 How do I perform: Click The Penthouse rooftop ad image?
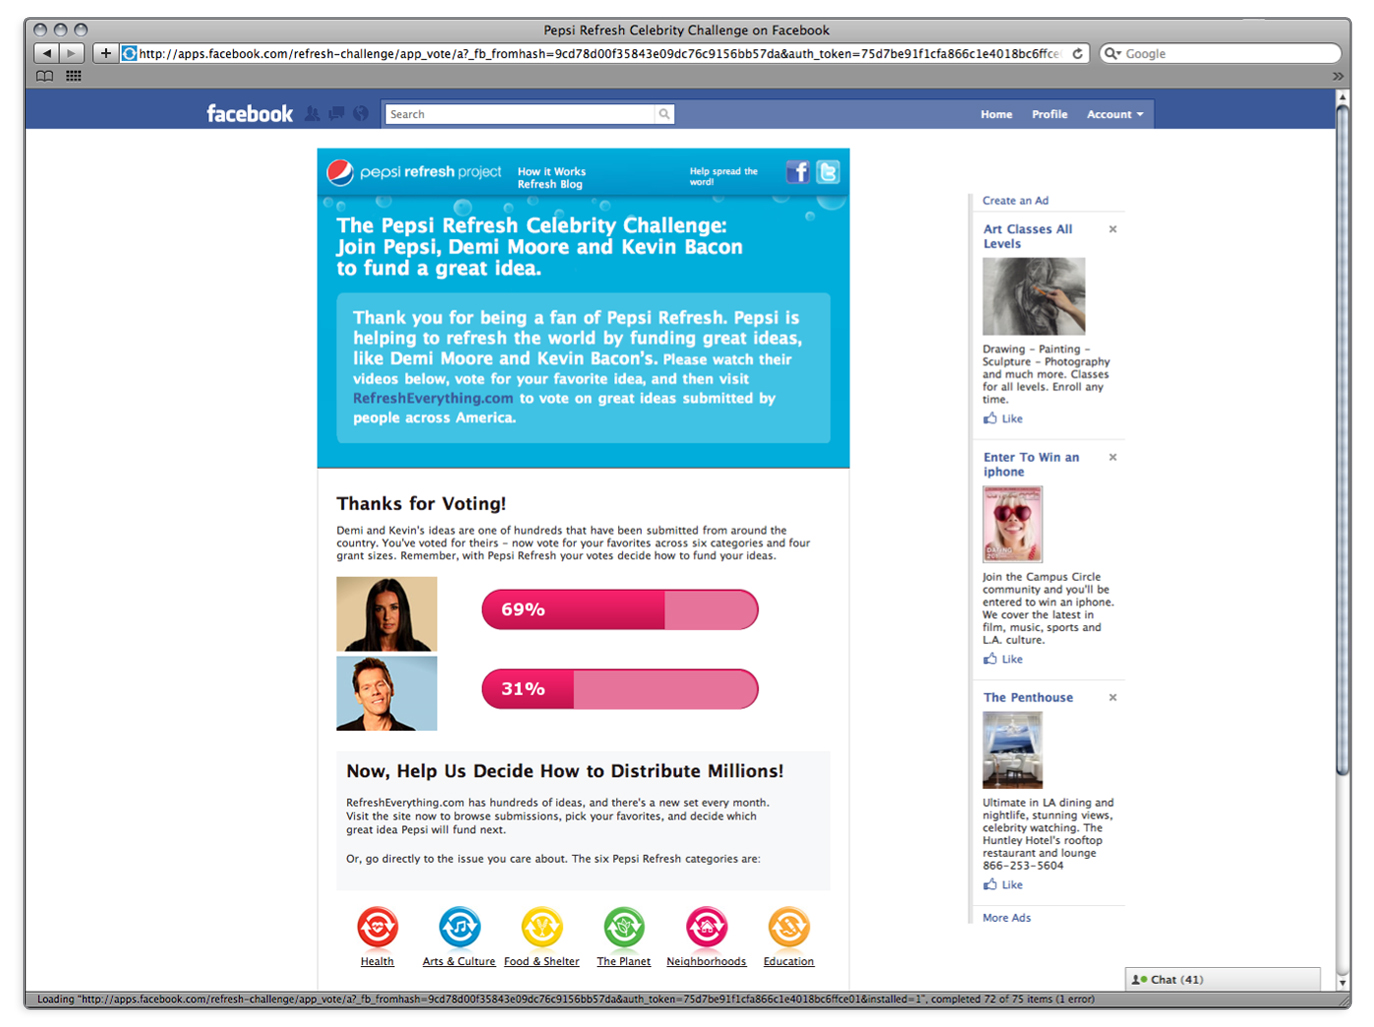(x=1013, y=750)
